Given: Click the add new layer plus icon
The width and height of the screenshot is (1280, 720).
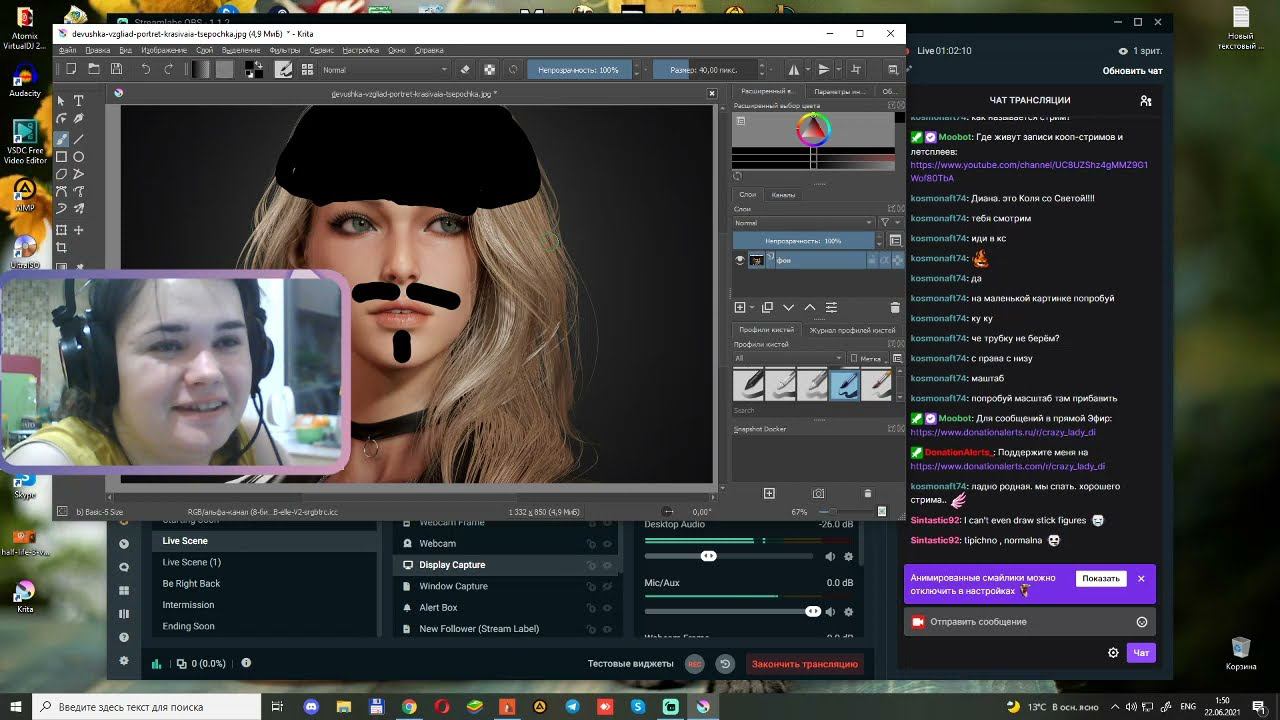Looking at the screenshot, I should (740, 307).
